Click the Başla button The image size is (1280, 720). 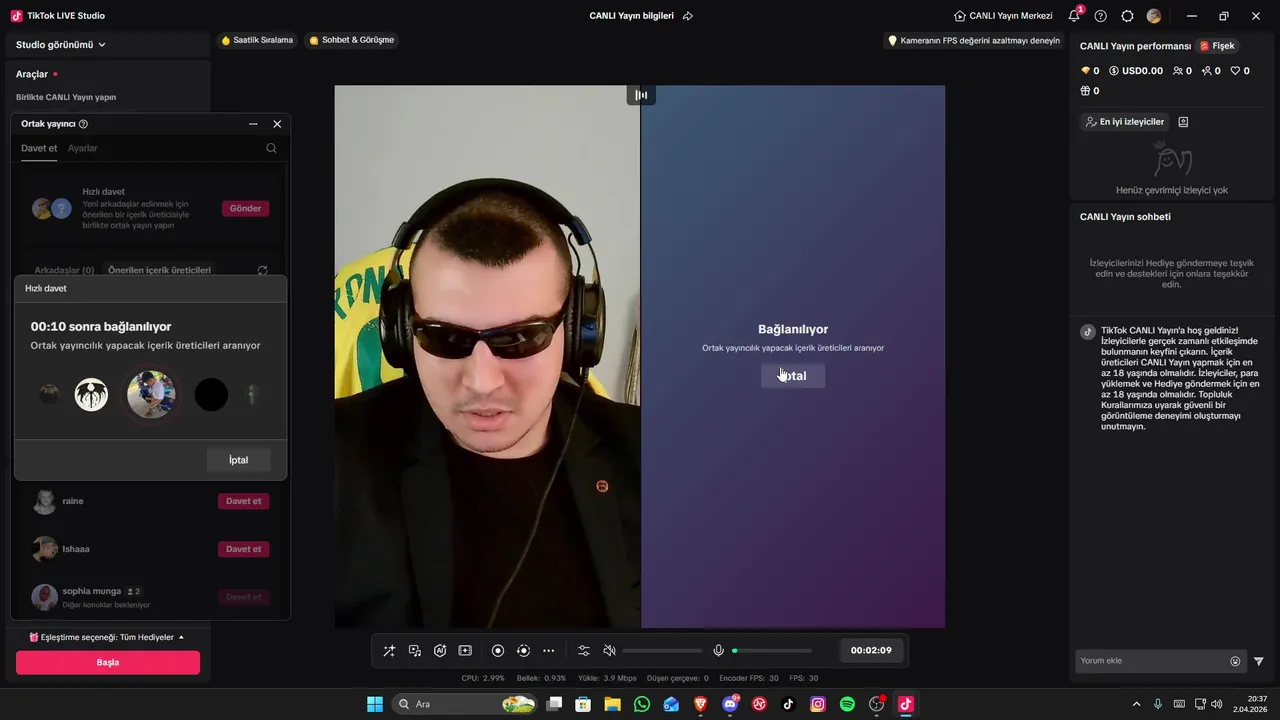tap(108, 662)
